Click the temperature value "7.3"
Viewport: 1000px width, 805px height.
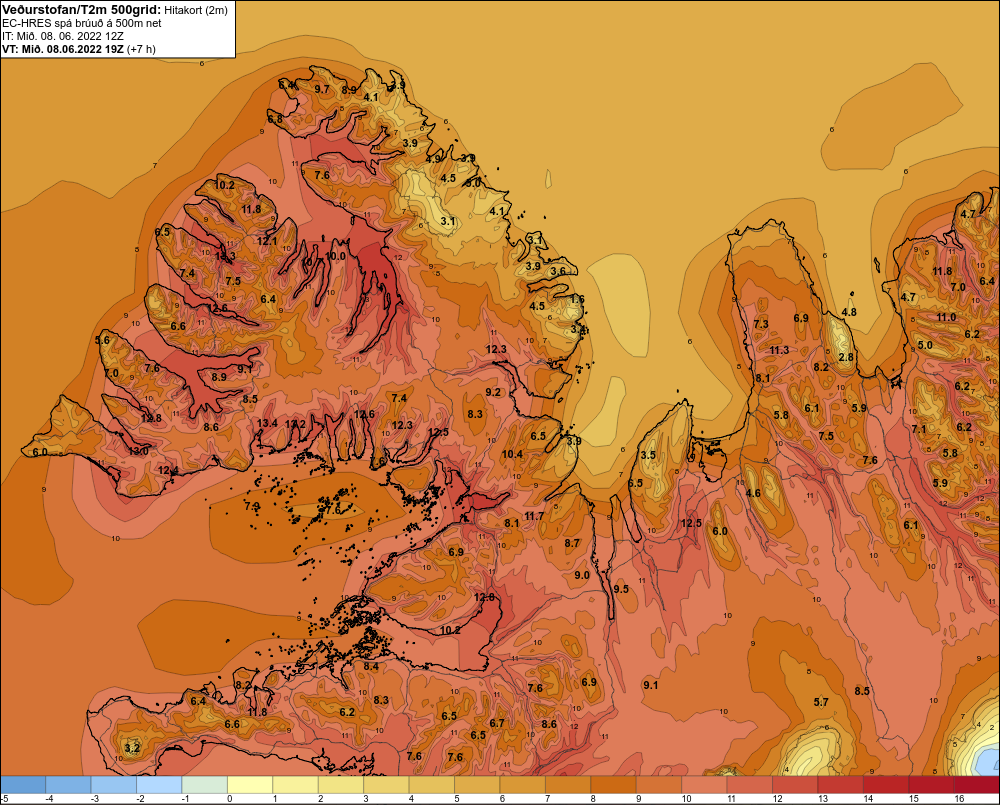pyautogui.click(x=761, y=324)
